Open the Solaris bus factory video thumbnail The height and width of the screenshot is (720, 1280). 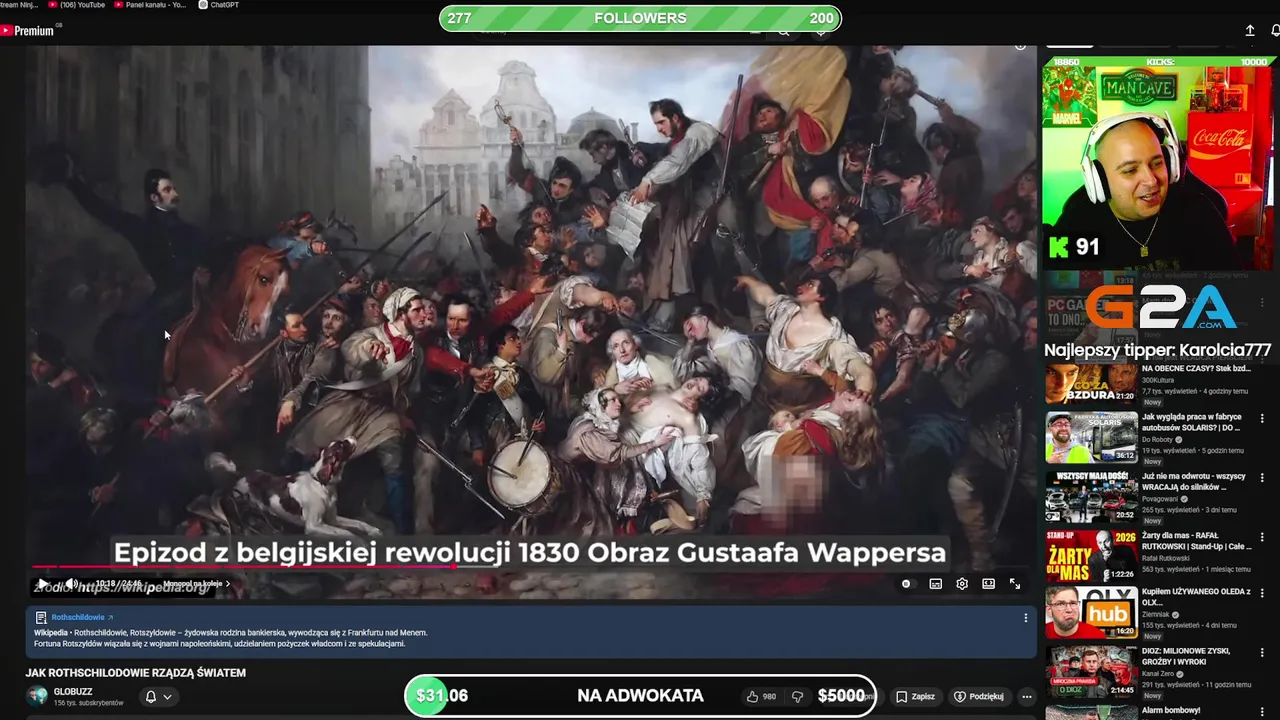tap(1091, 436)
